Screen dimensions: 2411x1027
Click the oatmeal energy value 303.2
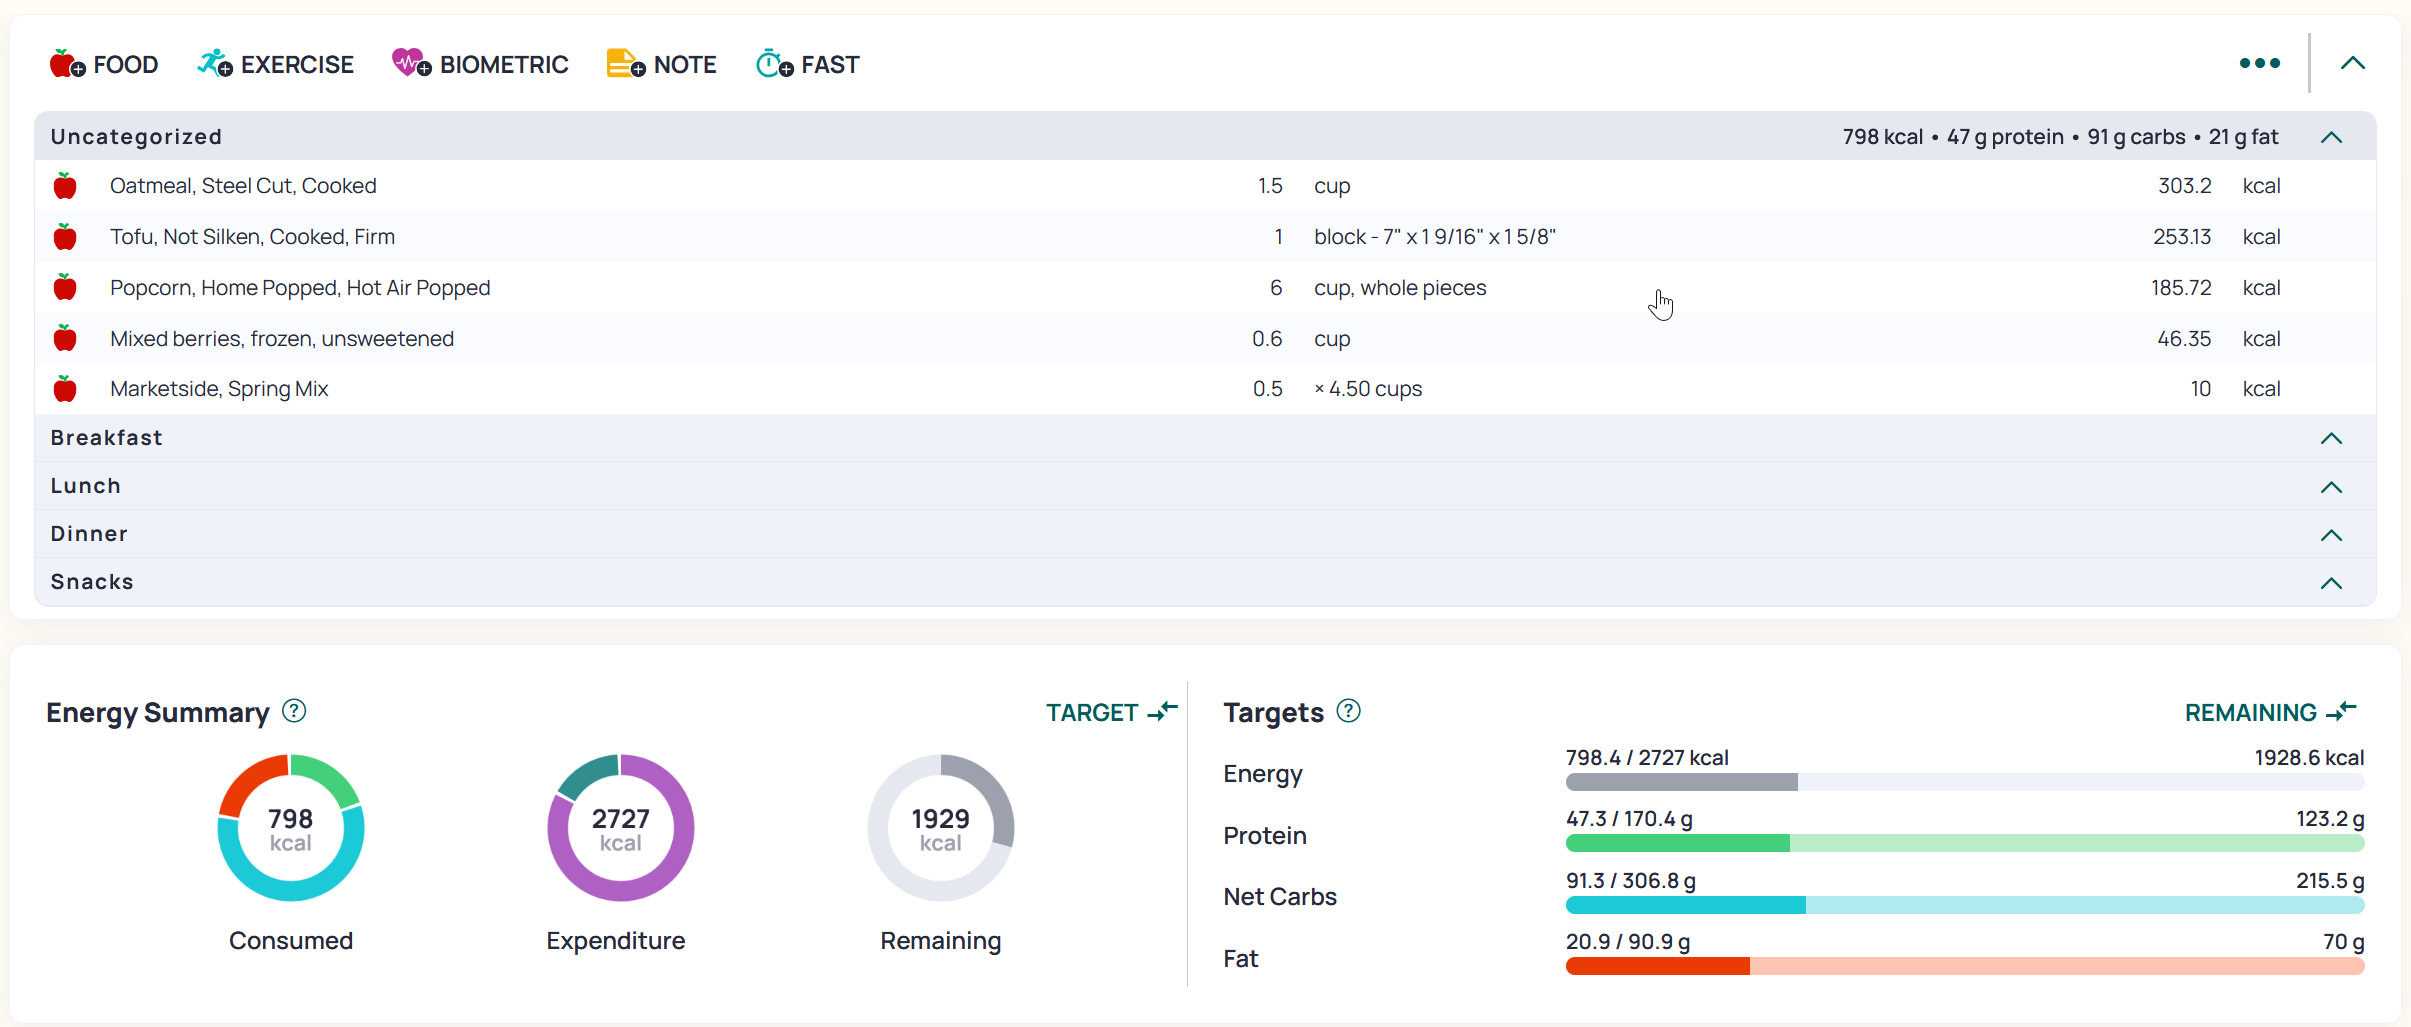(x=2185, y=186)
